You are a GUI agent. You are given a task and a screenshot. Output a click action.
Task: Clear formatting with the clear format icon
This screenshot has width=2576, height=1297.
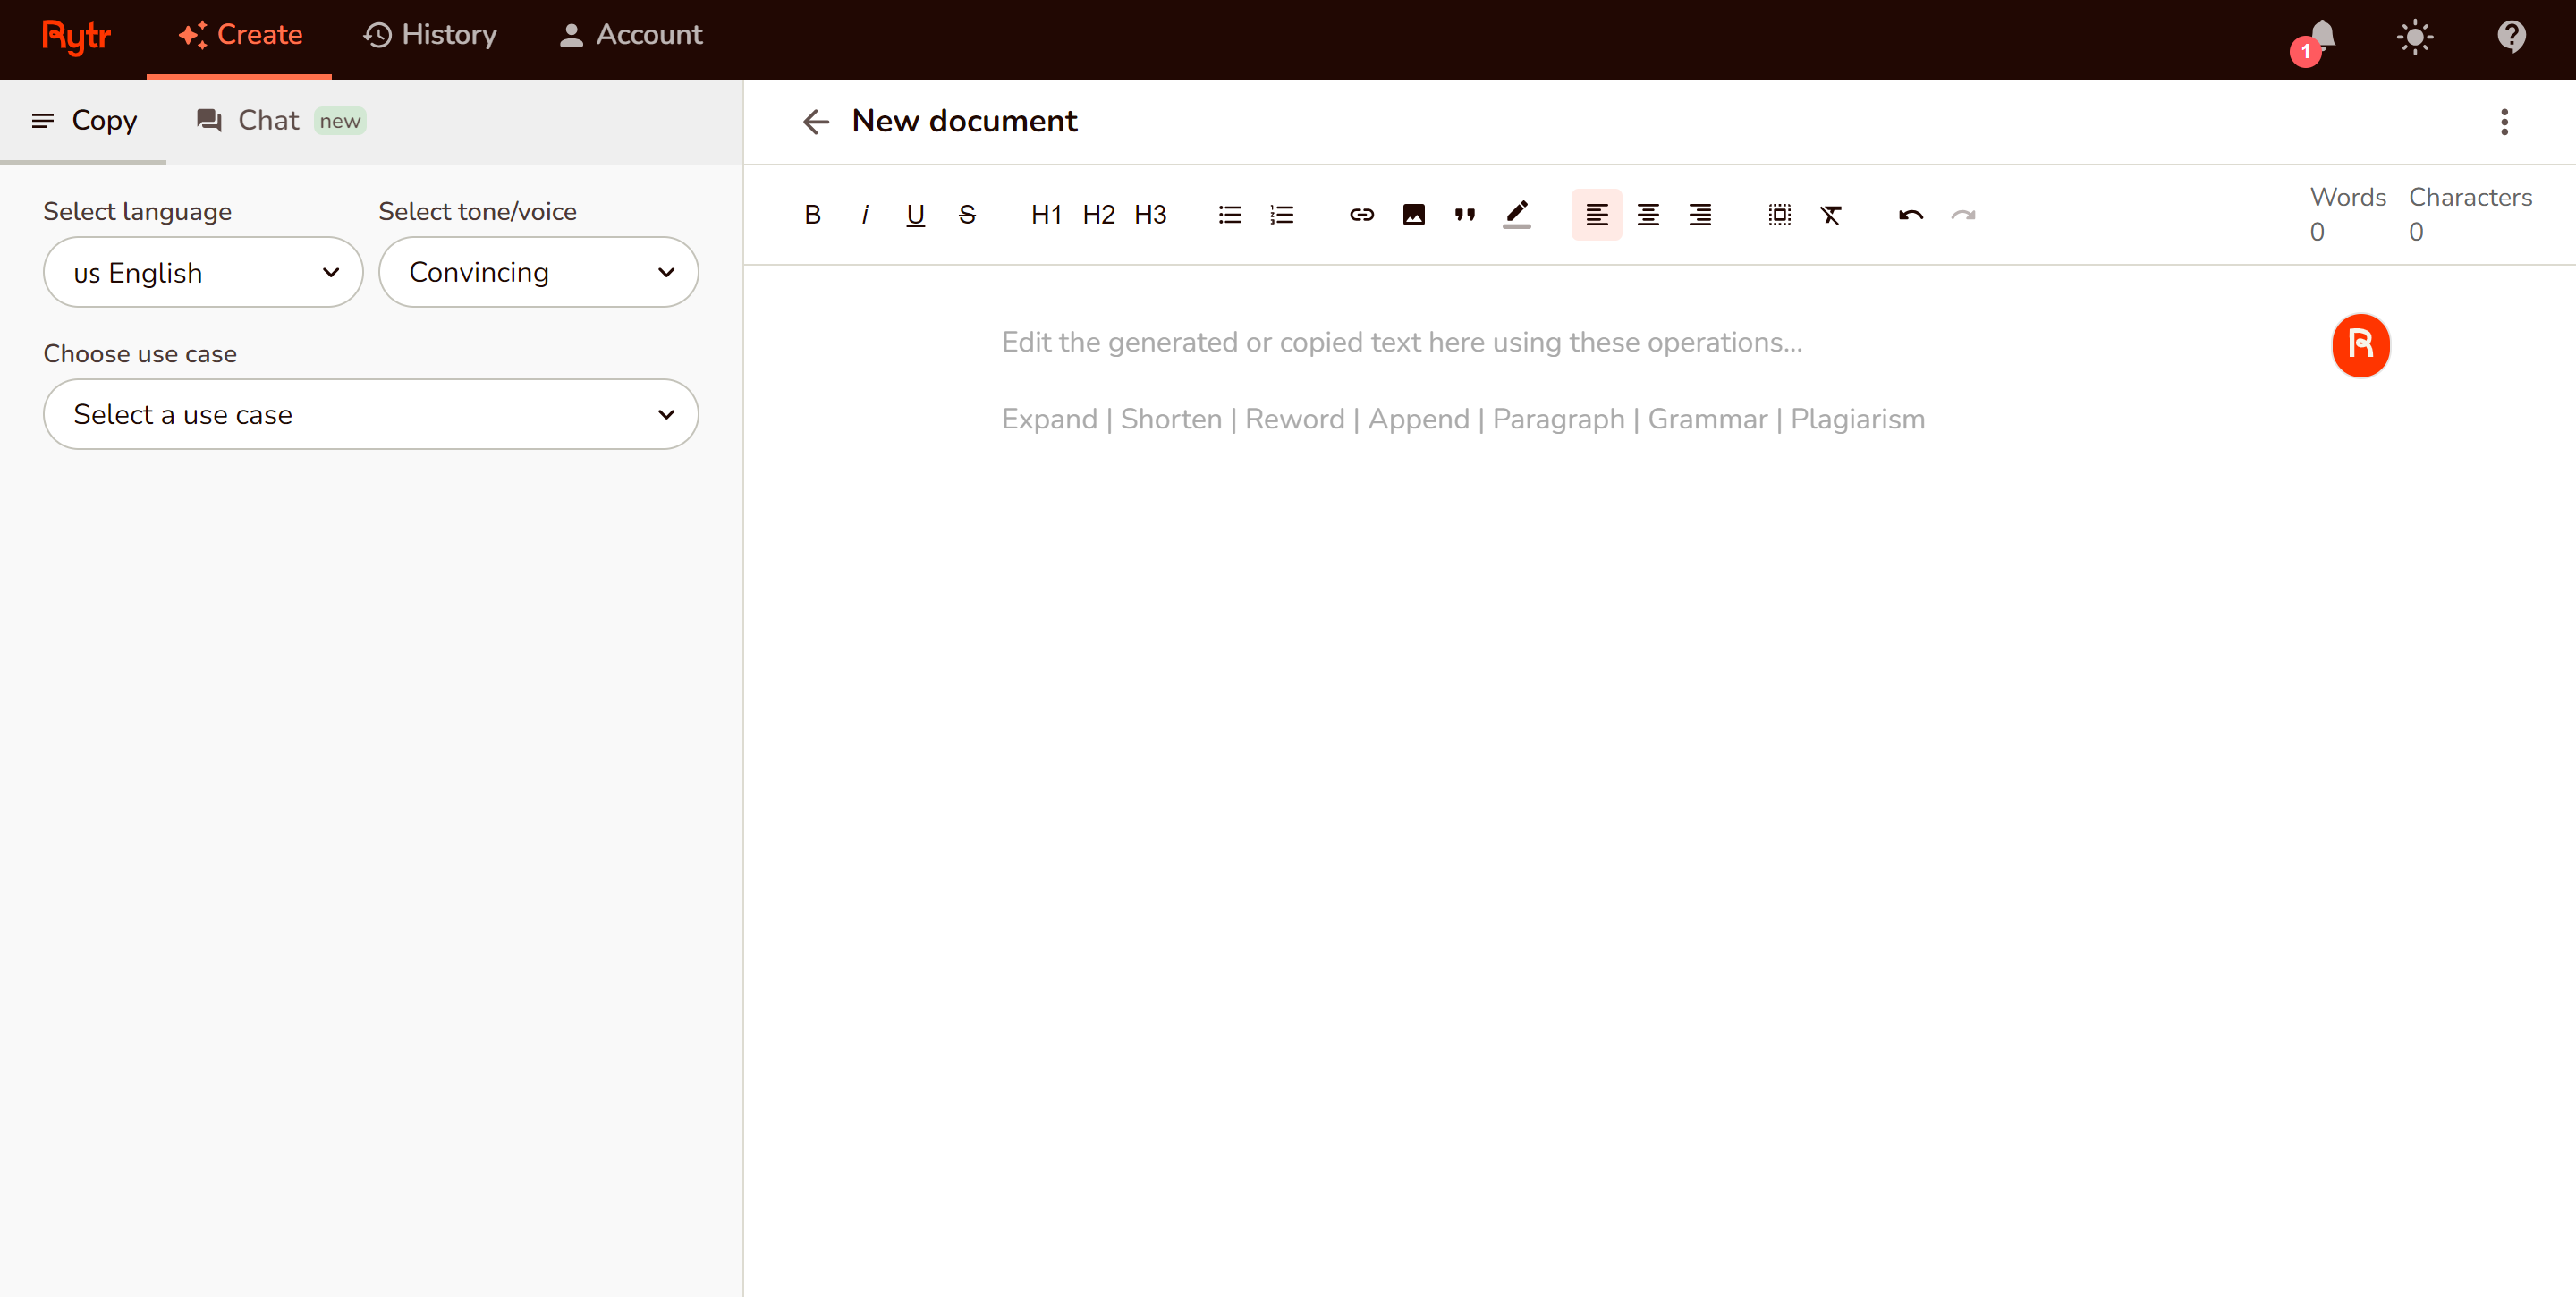(x=1831, y=215)
